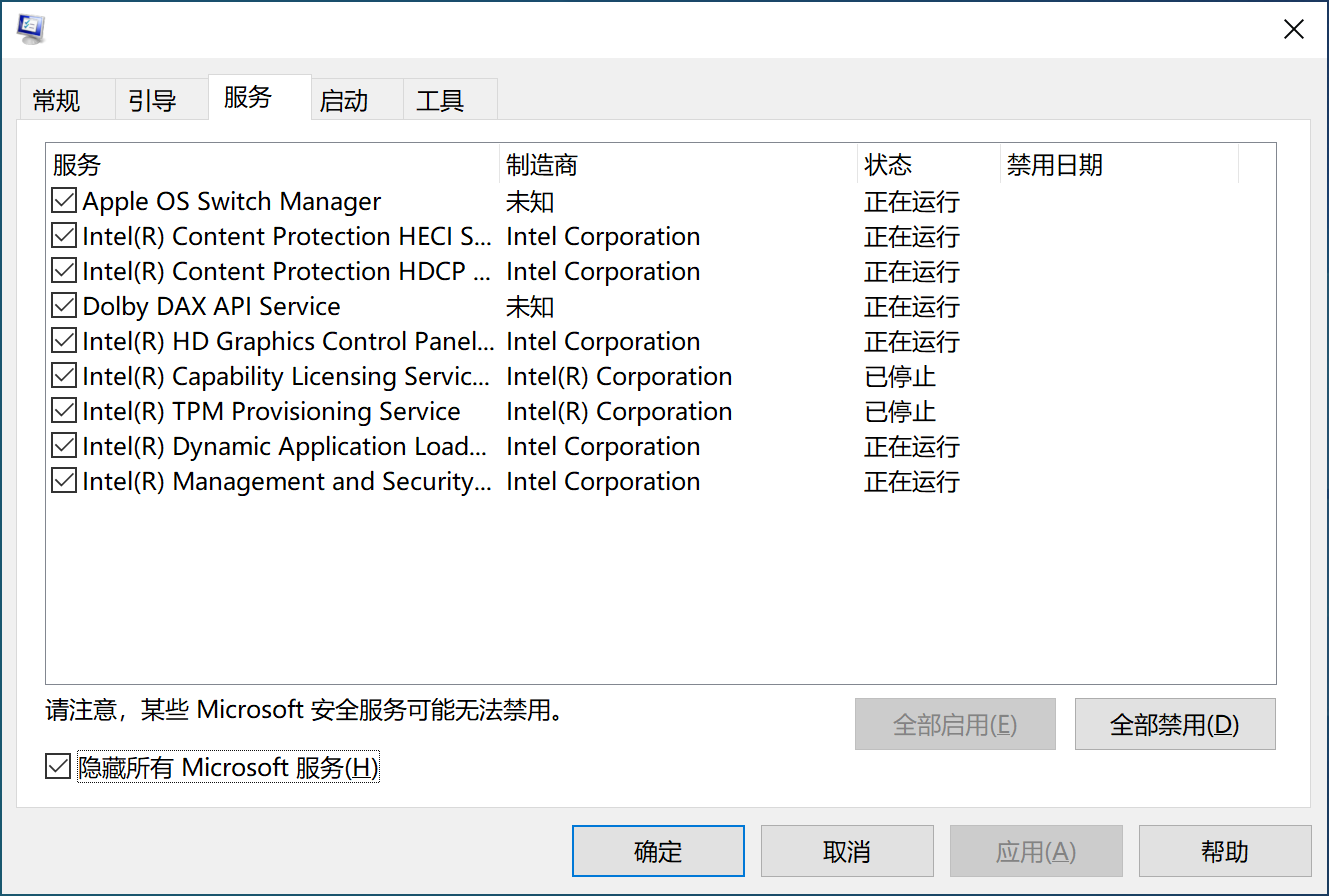Viewport: 1329px width, 896px height.
Task: Toggle the Intel(R) Content Protection HECI service checkbox
Action: [x=64, y=237]
